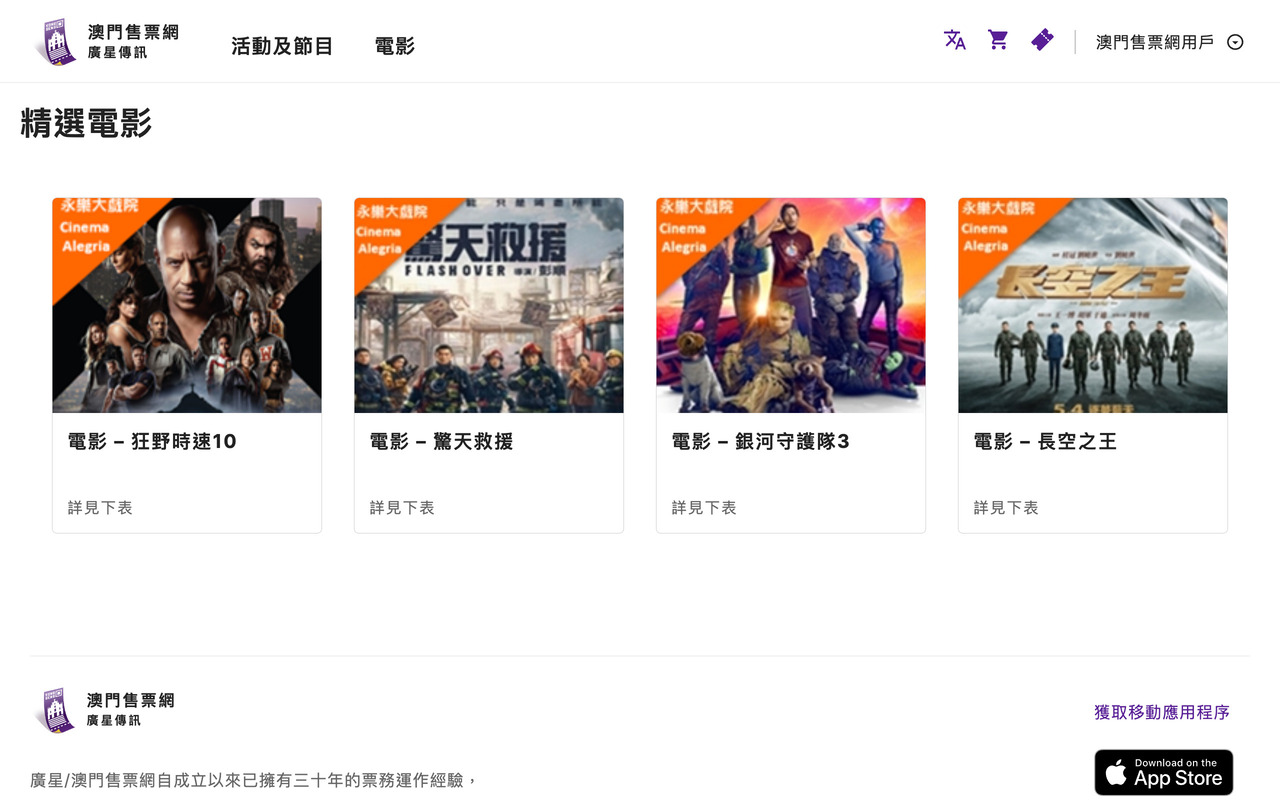Screen dimensions: 1280x800
Task: Click 詳見下表 under 狂野時速10
Action: coord(100,508)
